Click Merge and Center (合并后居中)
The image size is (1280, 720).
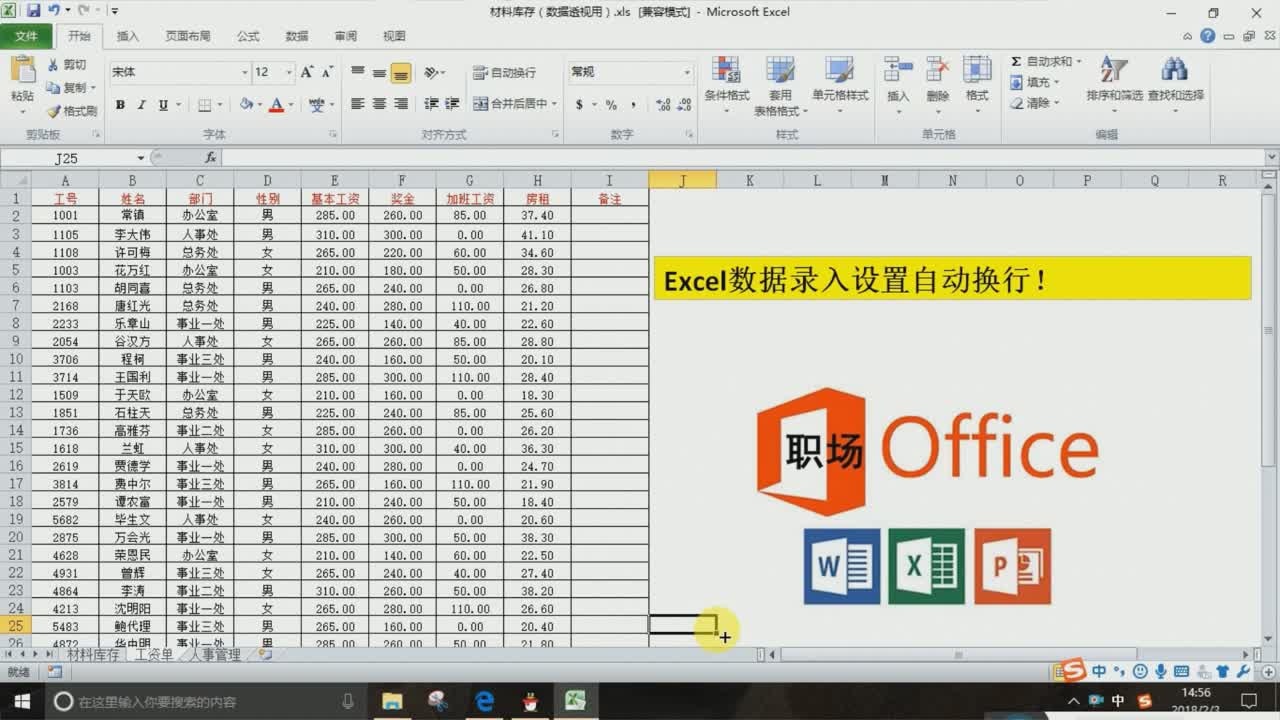coord(509,104)
